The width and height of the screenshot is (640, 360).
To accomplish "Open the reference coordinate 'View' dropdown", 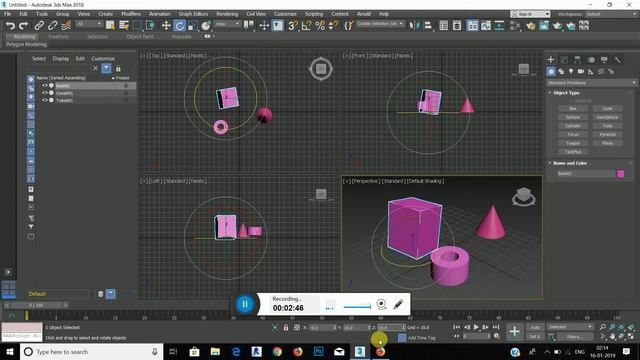I will (227, 24).
